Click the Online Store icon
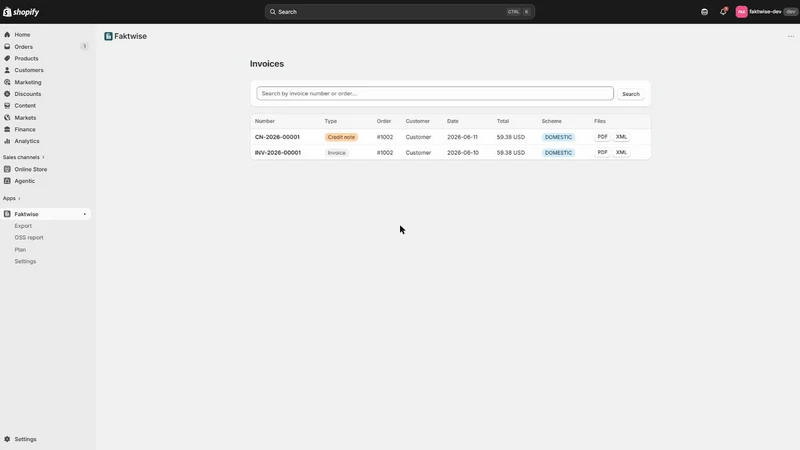Viewport: 800px width, 450px height. click(7, 169)
